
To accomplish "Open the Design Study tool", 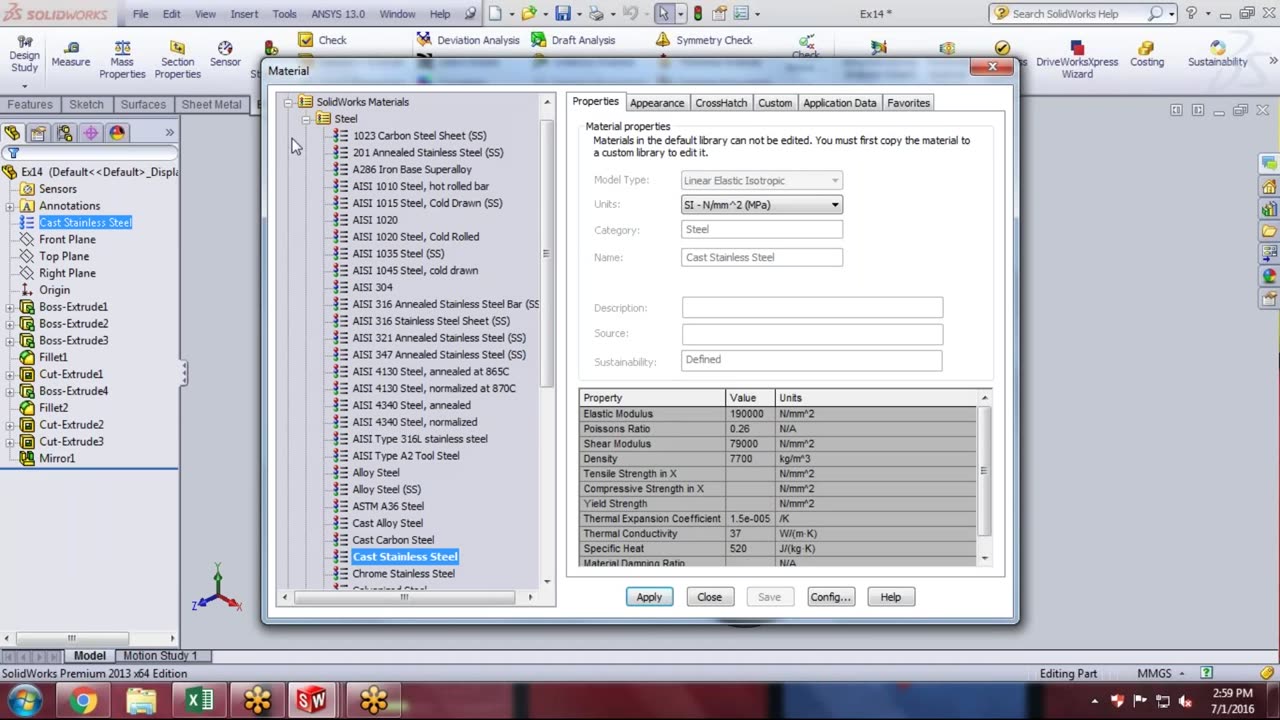I will [x=24, y=54].
